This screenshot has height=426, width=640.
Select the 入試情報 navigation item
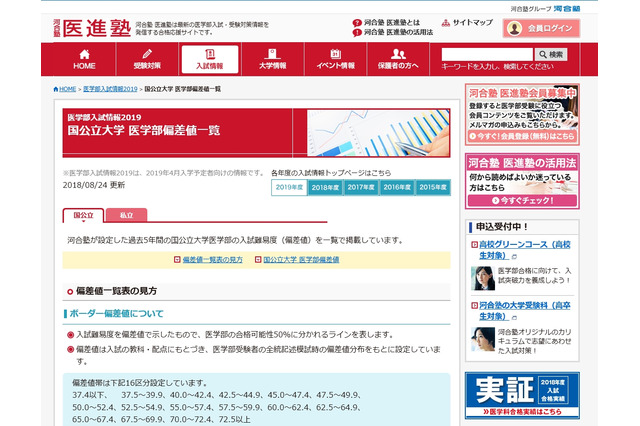210,60
